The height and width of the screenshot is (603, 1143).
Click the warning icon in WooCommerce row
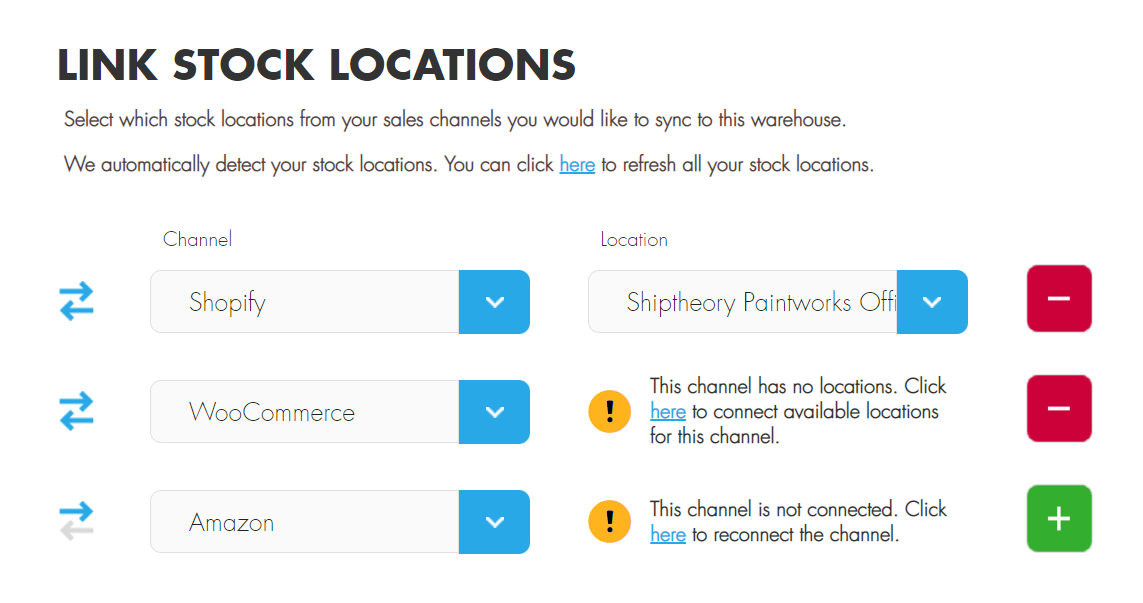tap(610, 411)
